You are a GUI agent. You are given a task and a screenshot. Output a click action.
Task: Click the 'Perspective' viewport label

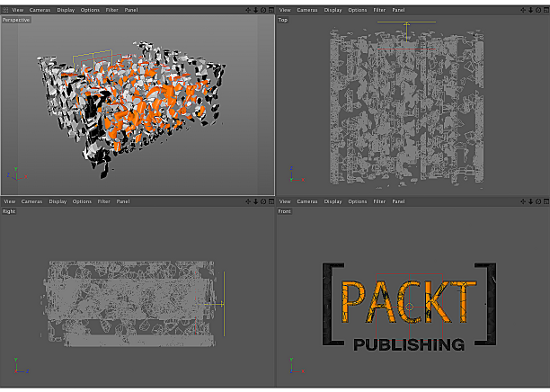click(16, 20)
